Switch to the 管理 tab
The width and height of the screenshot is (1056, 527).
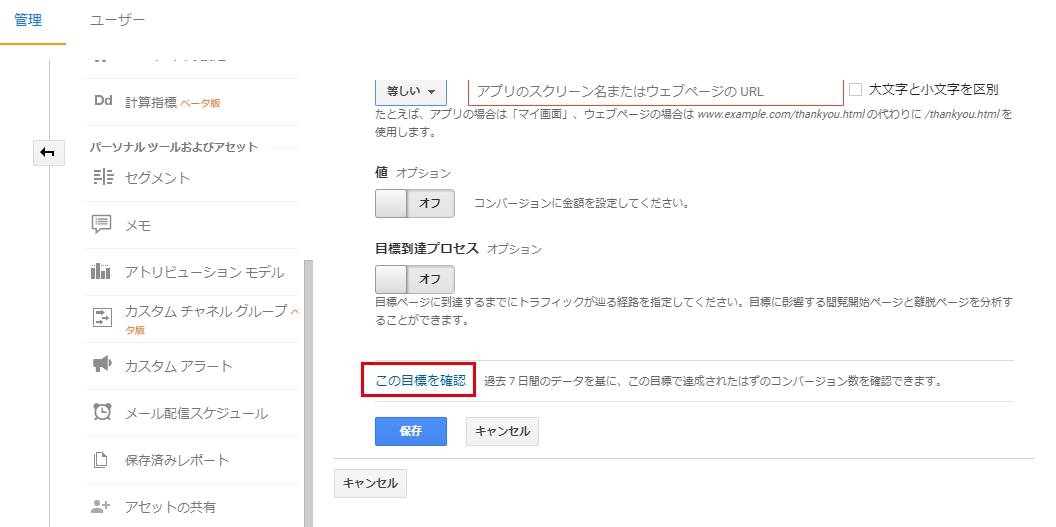tap(28, 20)
